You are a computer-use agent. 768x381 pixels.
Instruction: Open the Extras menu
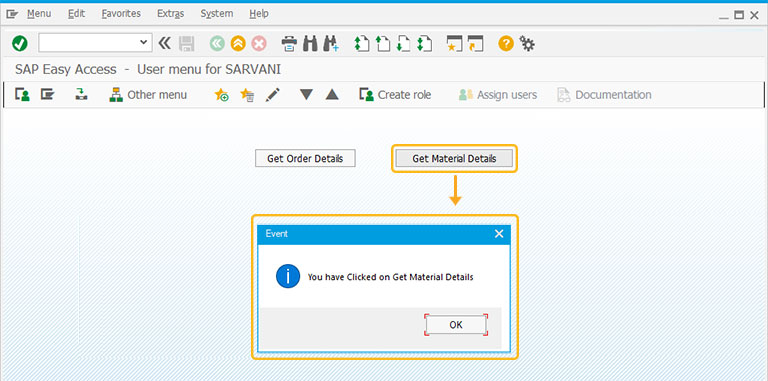tap(170, 14)
